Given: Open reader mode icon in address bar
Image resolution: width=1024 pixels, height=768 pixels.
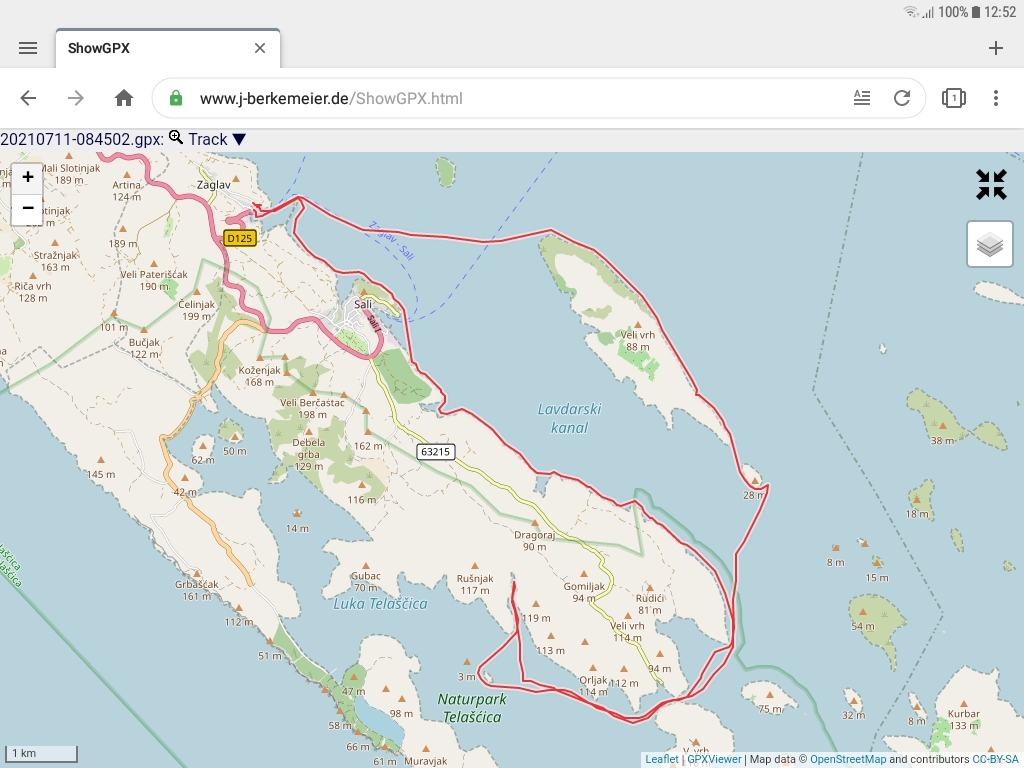Looking at the screenshot, I should tap(862, 98).
